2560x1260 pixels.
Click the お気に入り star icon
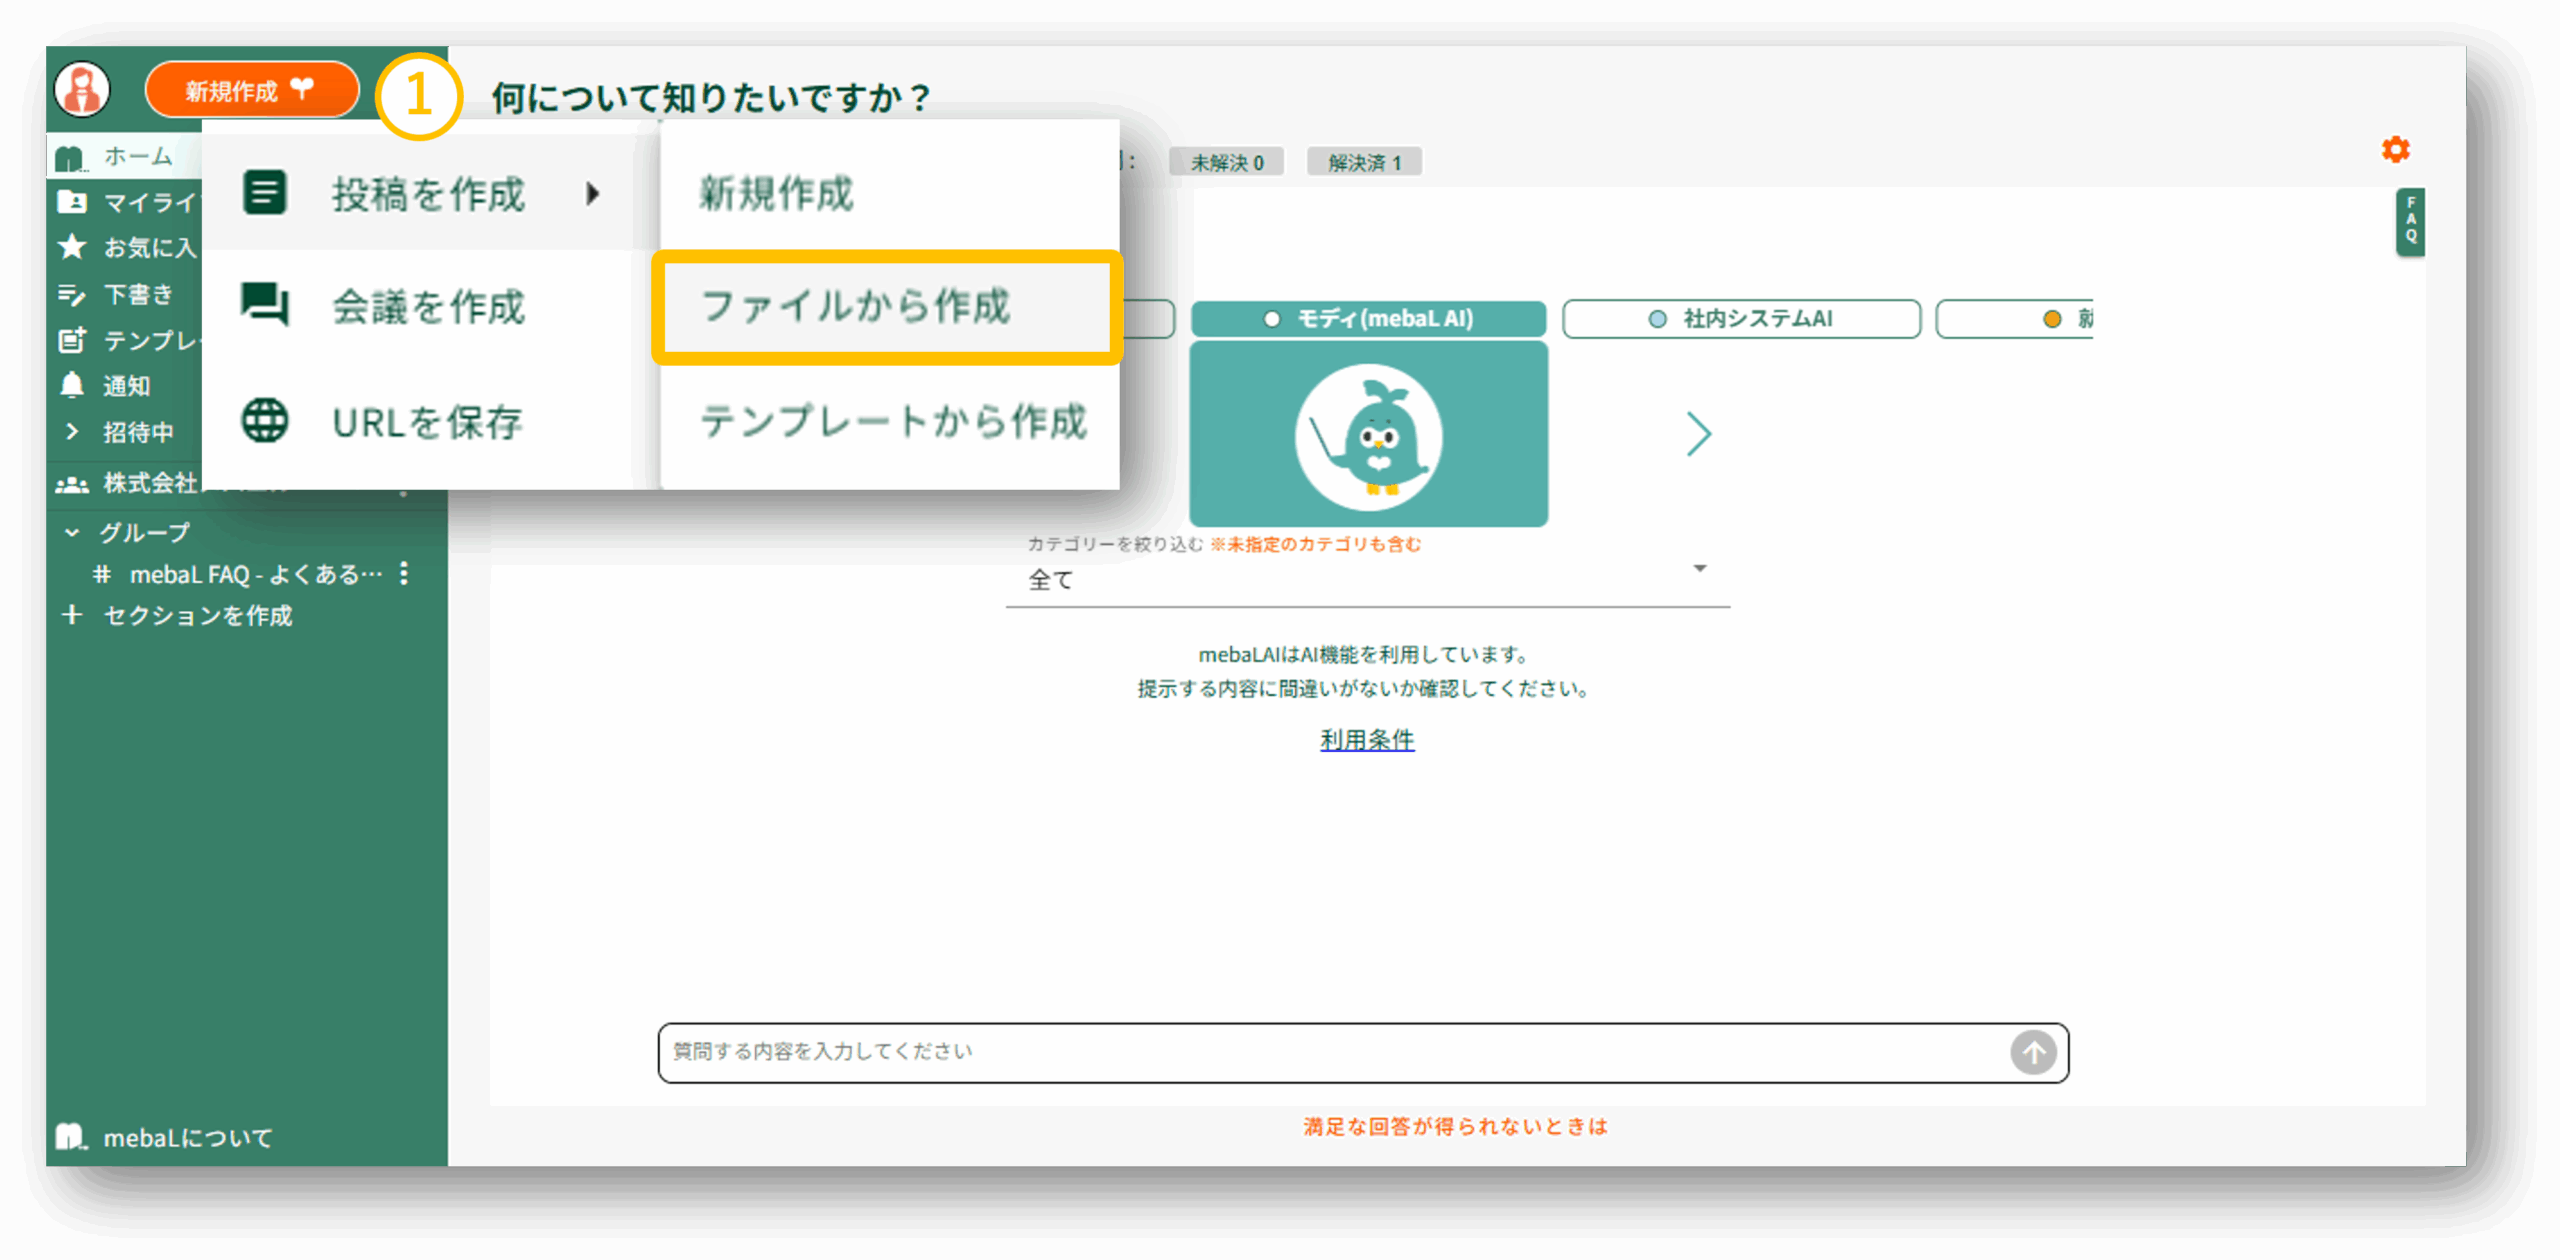pos(71,247)
